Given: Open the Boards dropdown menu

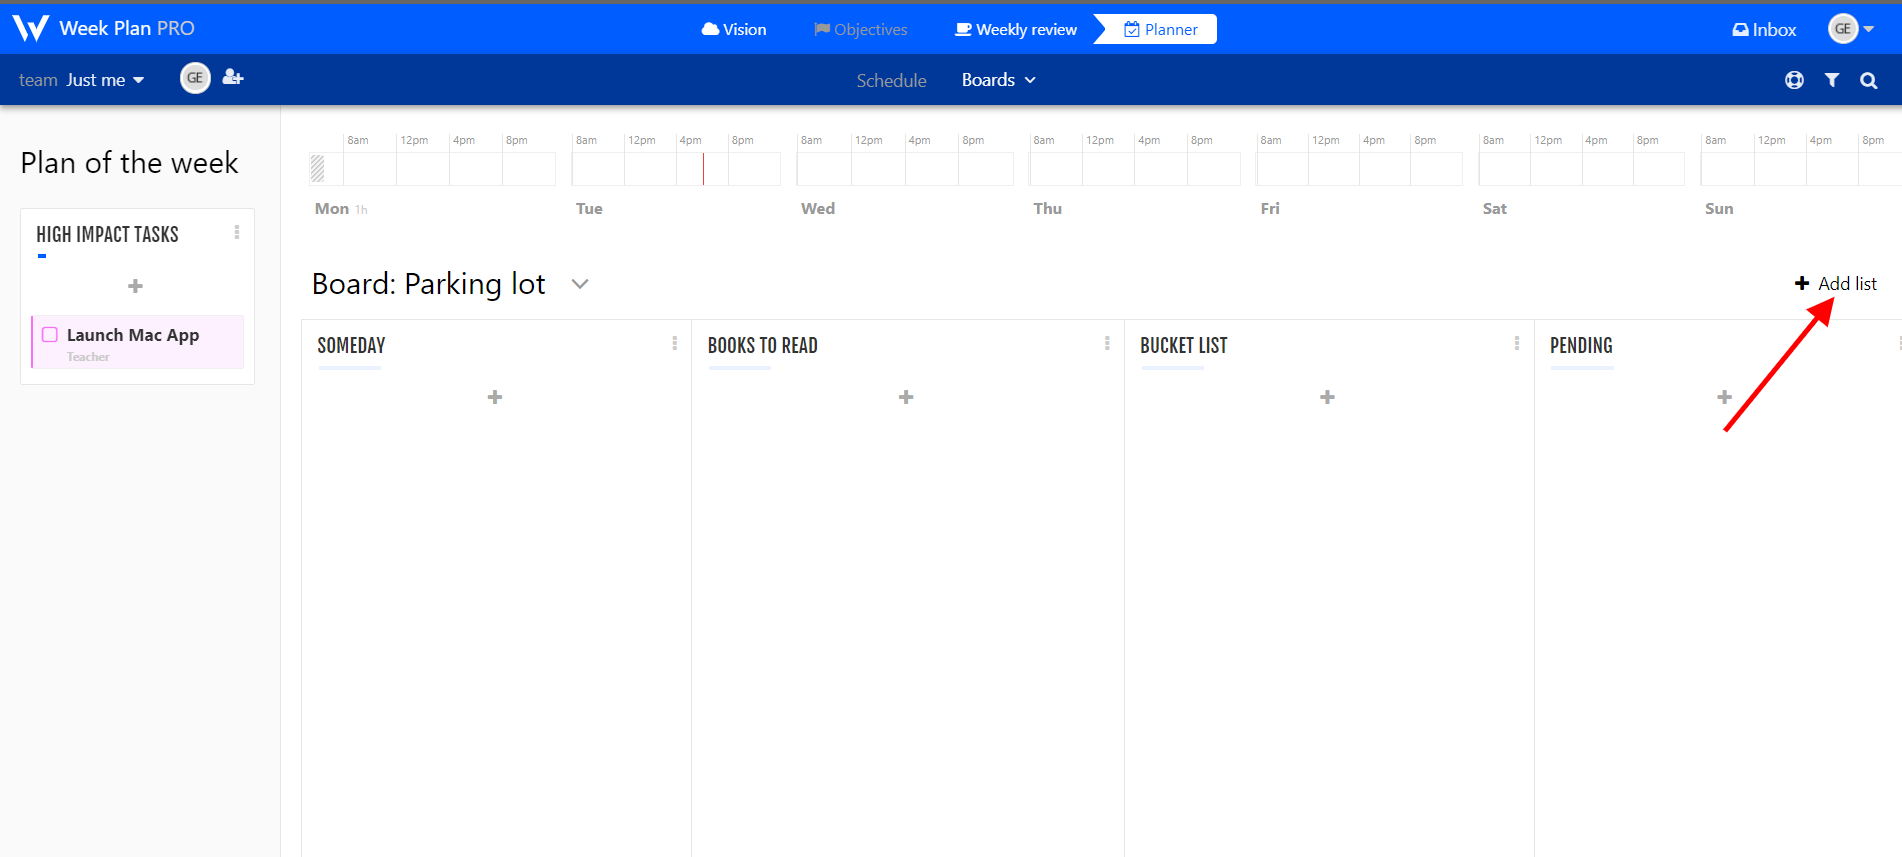Looking at the screenshot, I should point(998,80).
